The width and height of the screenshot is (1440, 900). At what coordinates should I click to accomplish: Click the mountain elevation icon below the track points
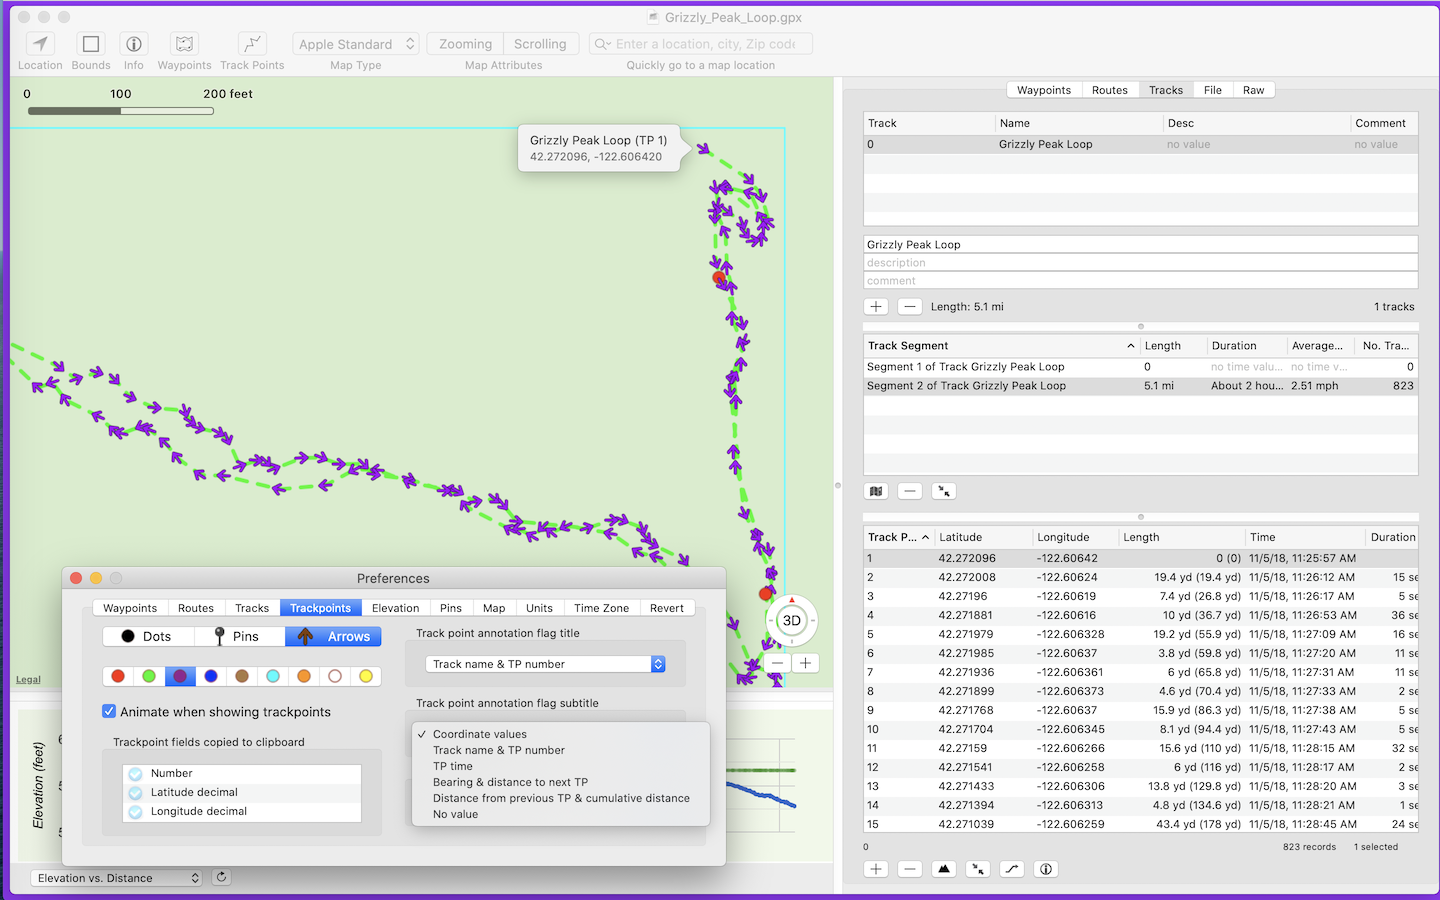point(944,868)
